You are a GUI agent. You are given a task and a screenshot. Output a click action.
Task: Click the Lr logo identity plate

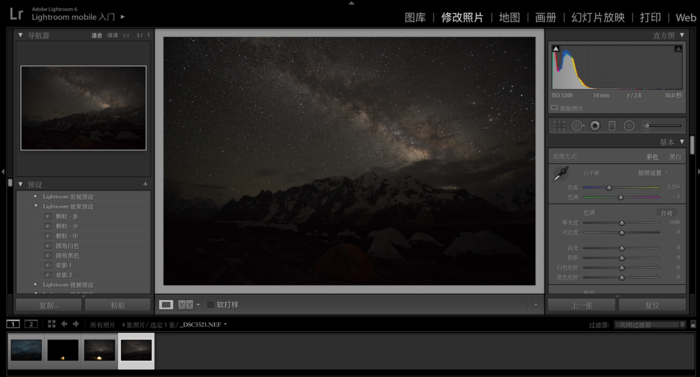click(16, 14)
